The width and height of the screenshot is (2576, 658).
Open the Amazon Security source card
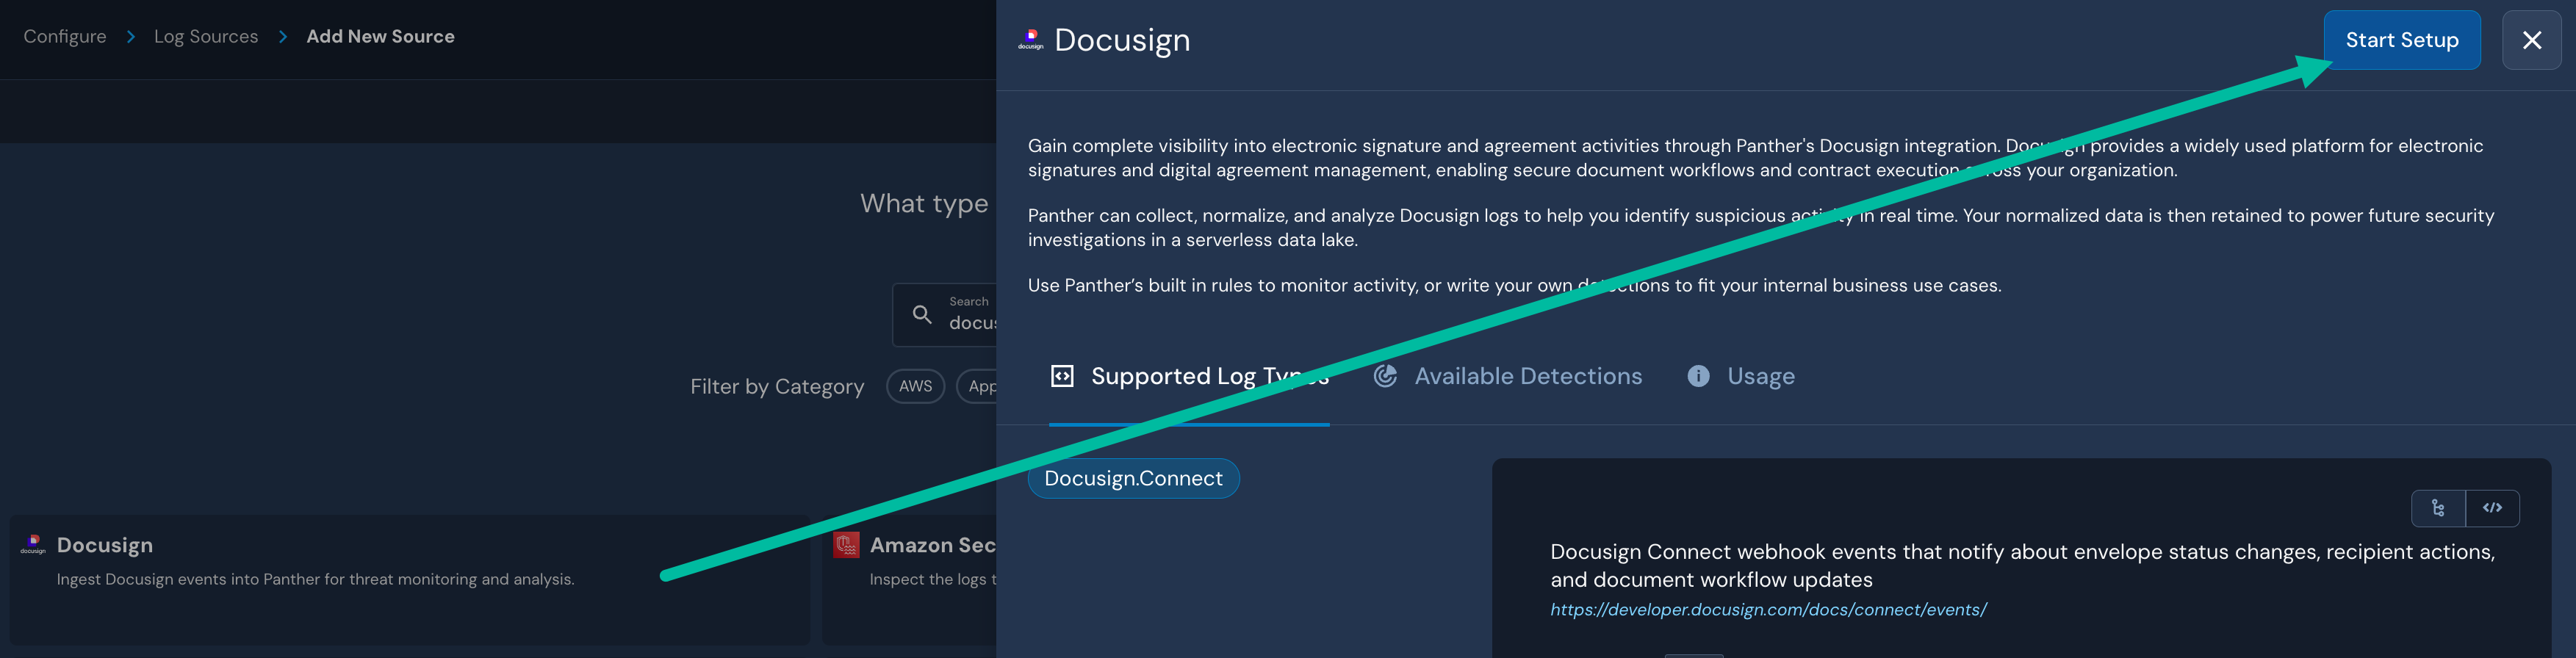pos(909,579)
